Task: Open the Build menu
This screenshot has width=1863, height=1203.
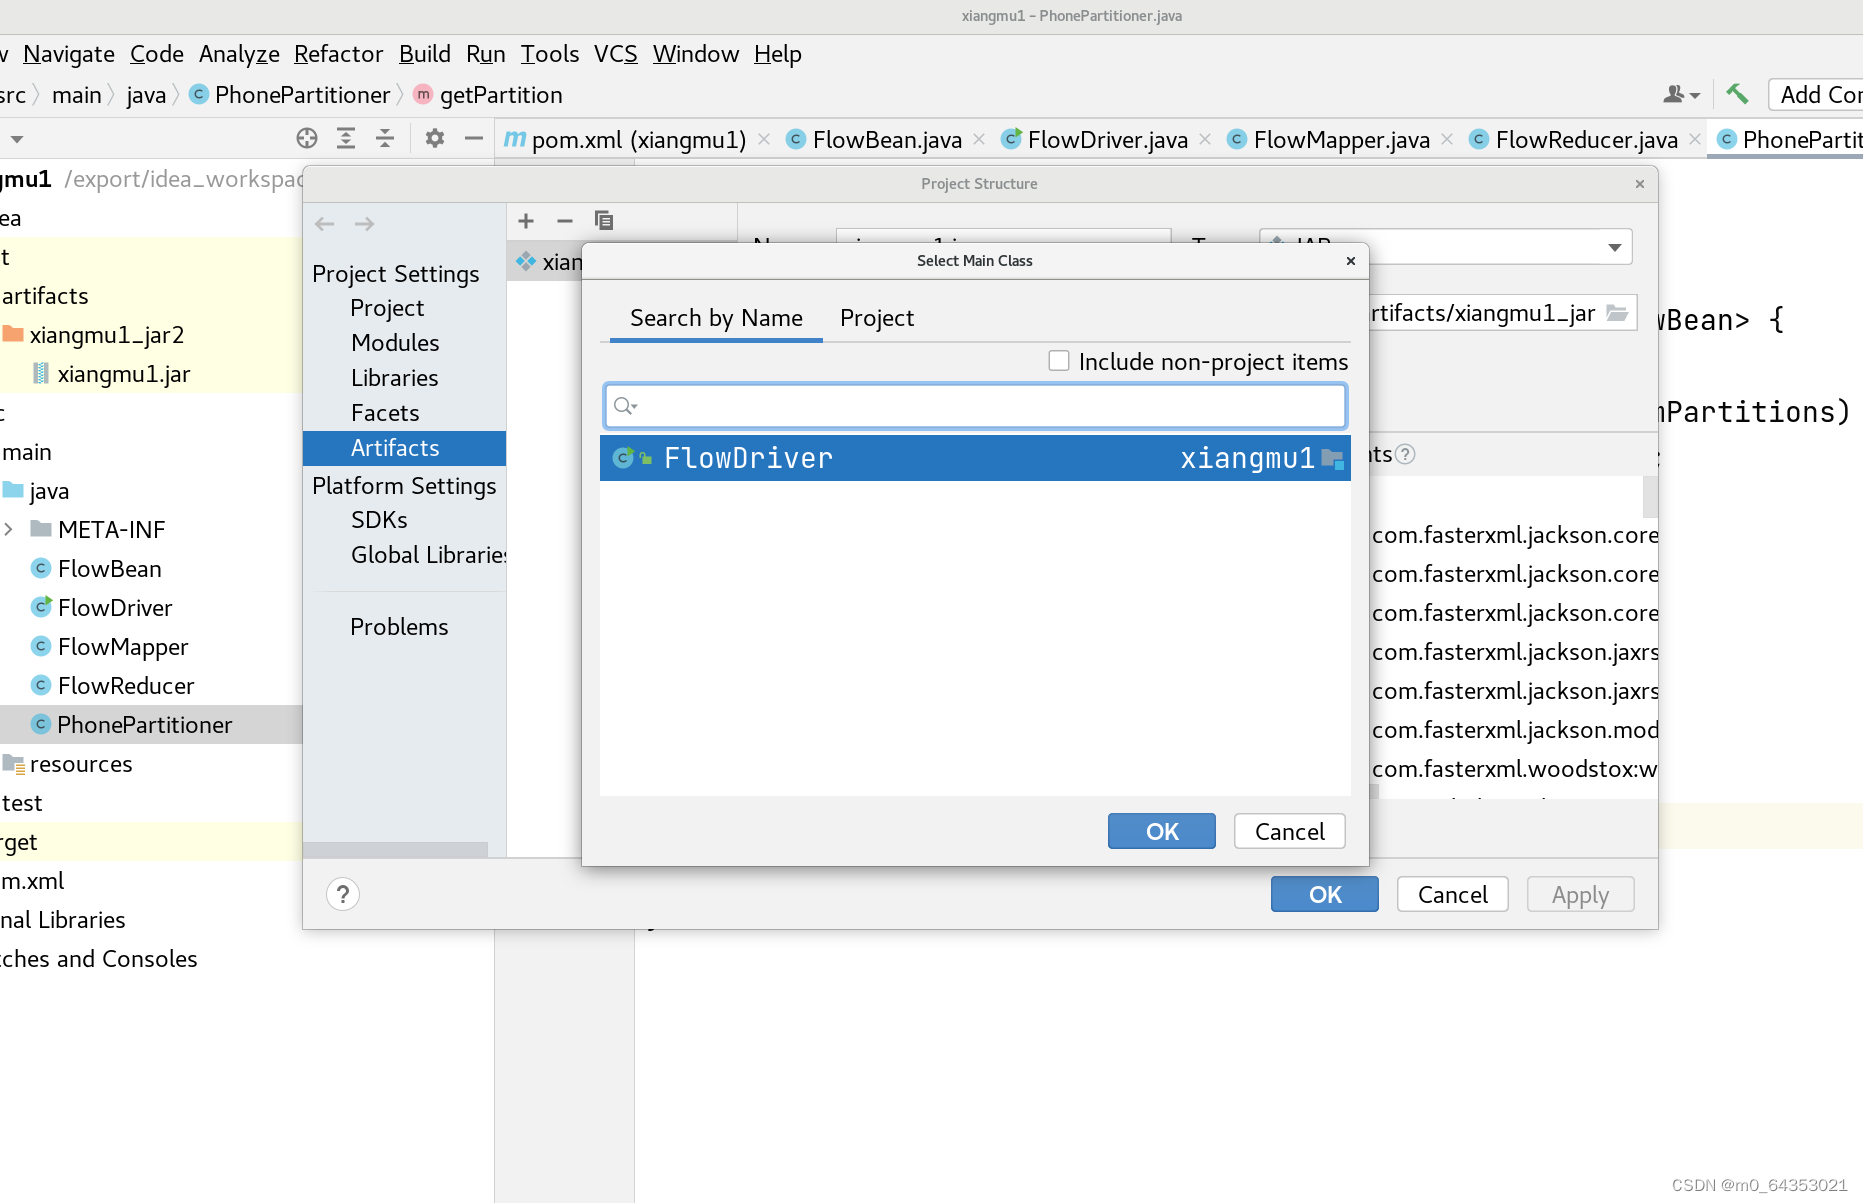Action: [x=425, y=54]
